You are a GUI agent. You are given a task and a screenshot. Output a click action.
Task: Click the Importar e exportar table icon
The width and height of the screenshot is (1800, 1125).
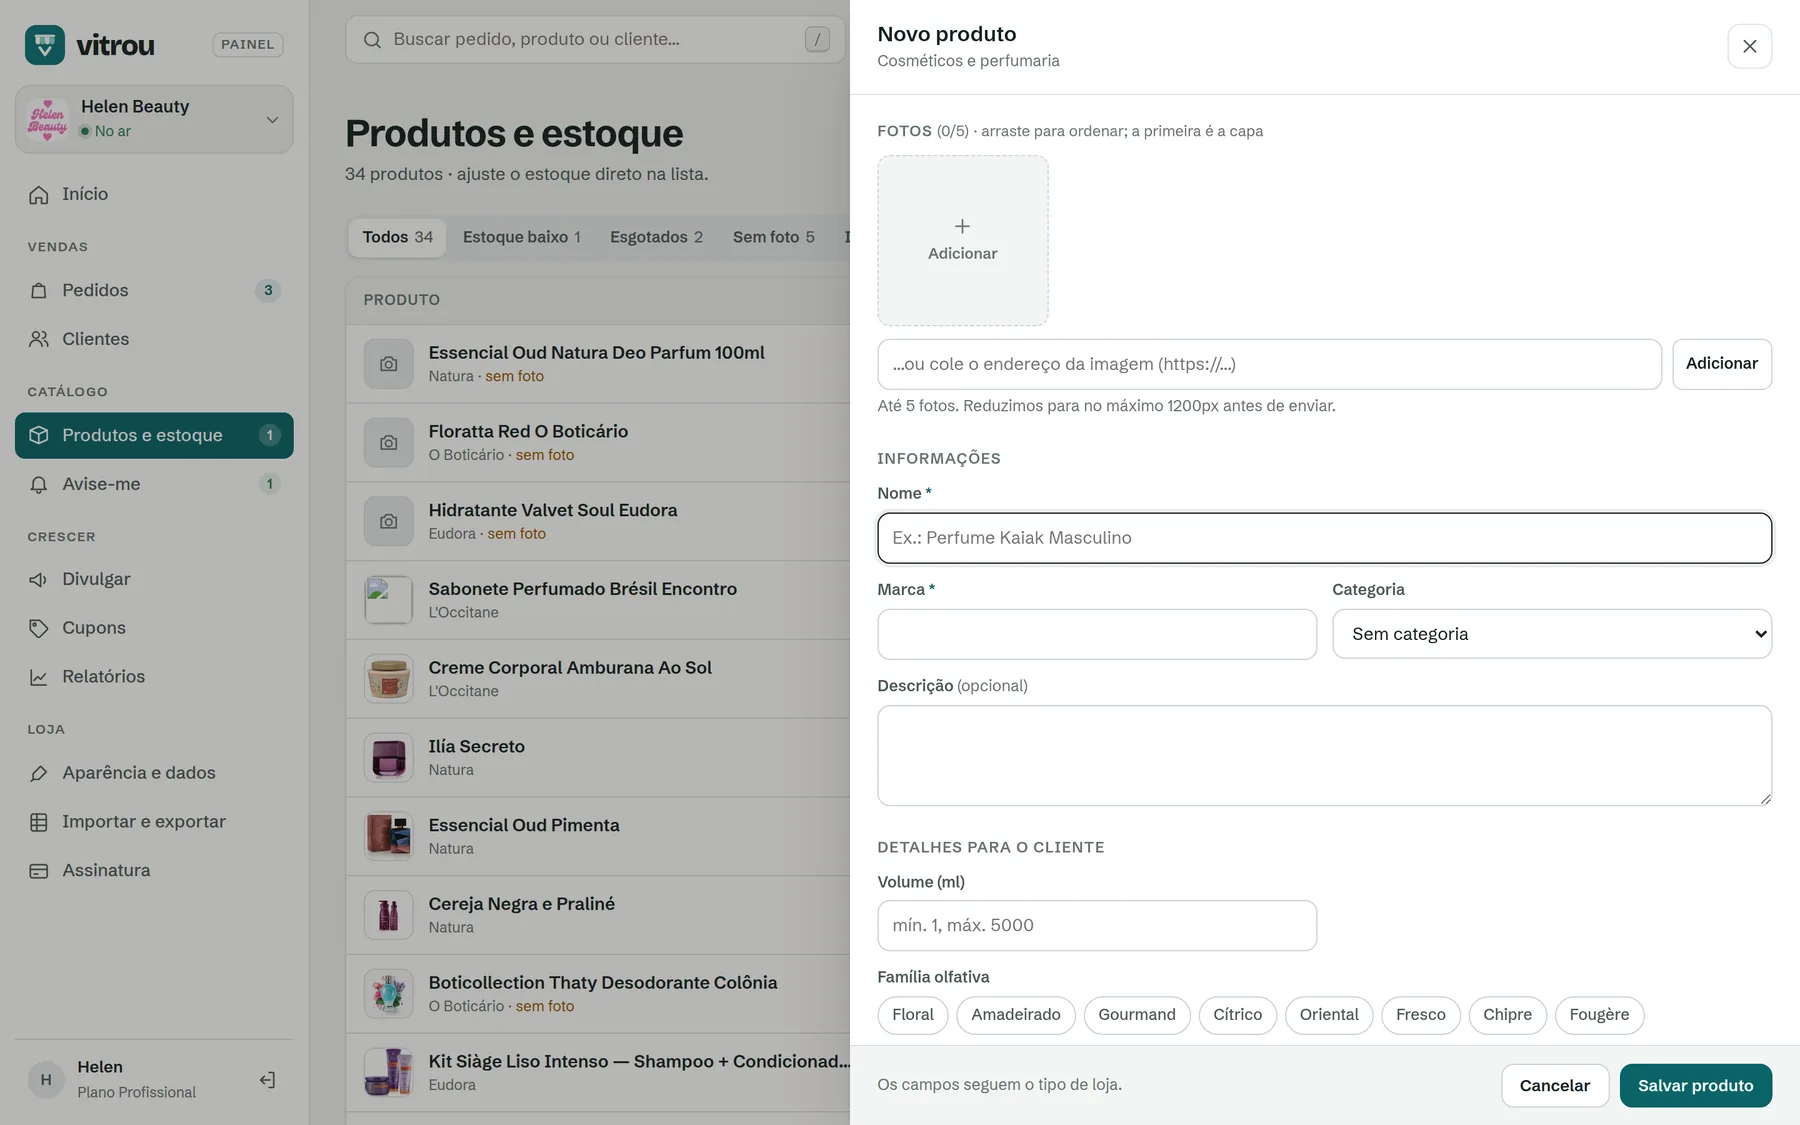coord(39,822)
